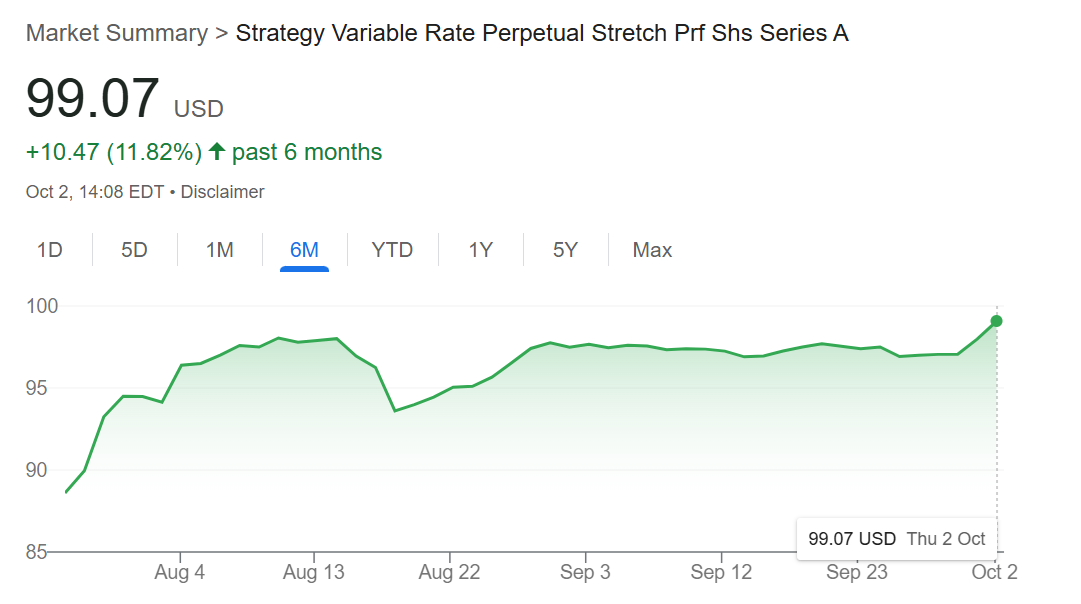Click the green data point on chart
This screenshot has height=604, width=1081.
pyautogui.click(x=996, y=321)
